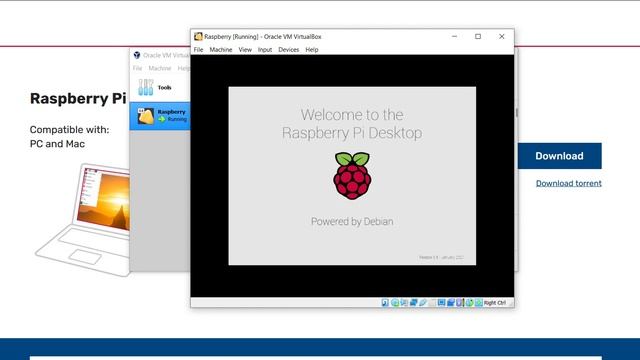Screen dimensions: 640x360
Task: Click 'Compatible with:' text on webpage
Action: click(x=69, y=130)
